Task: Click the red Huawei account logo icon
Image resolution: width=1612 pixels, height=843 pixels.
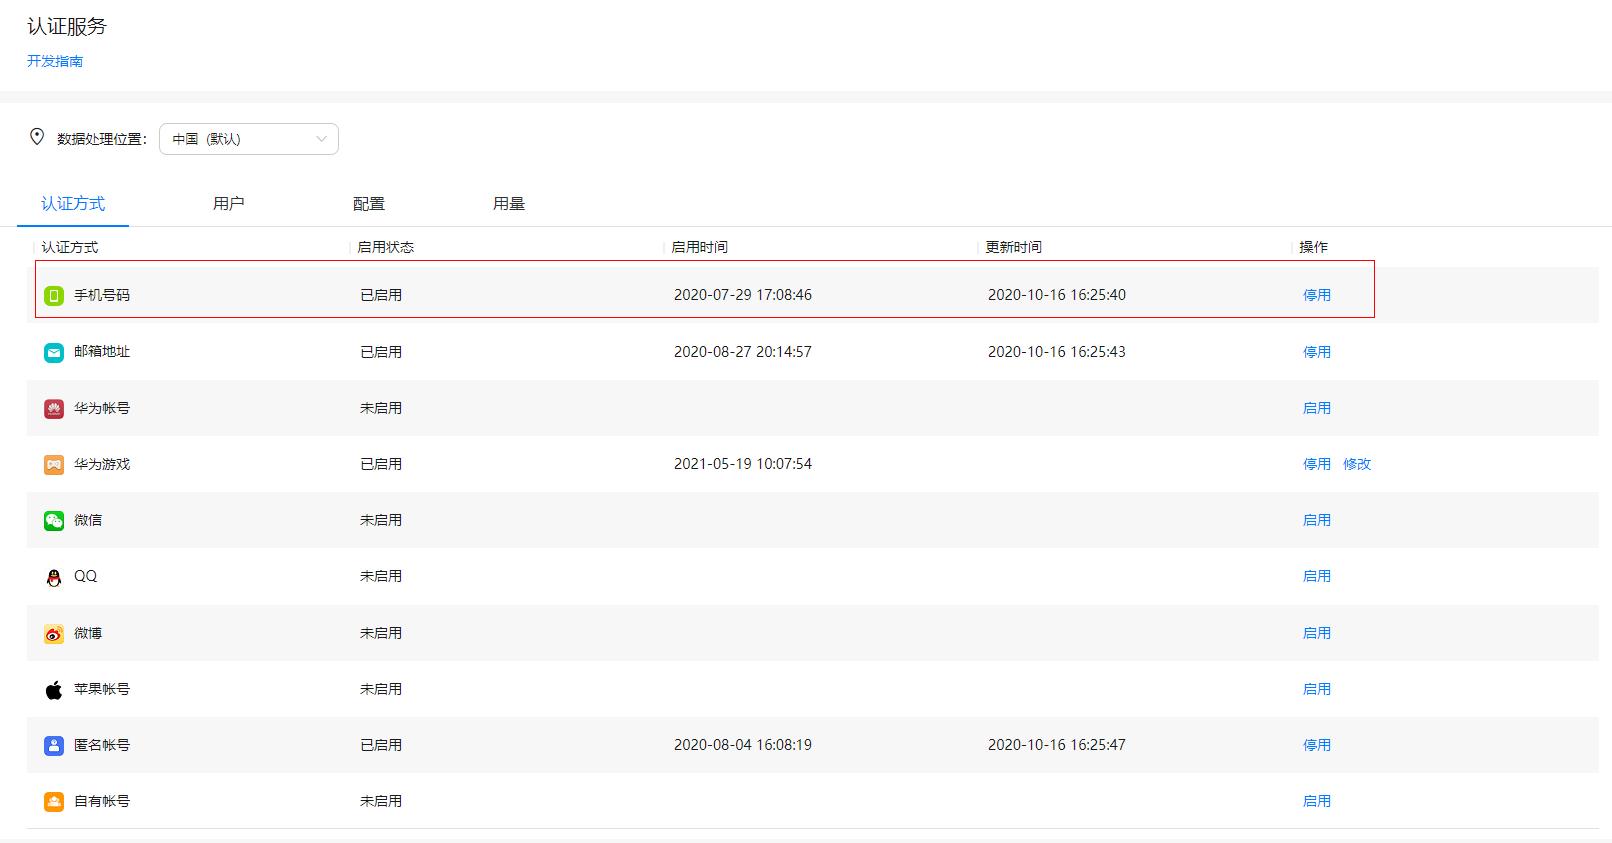Action: coord(54,408)
